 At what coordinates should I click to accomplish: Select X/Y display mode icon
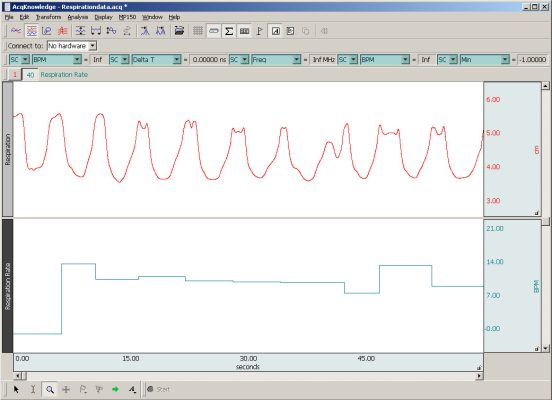click(47, 31)
